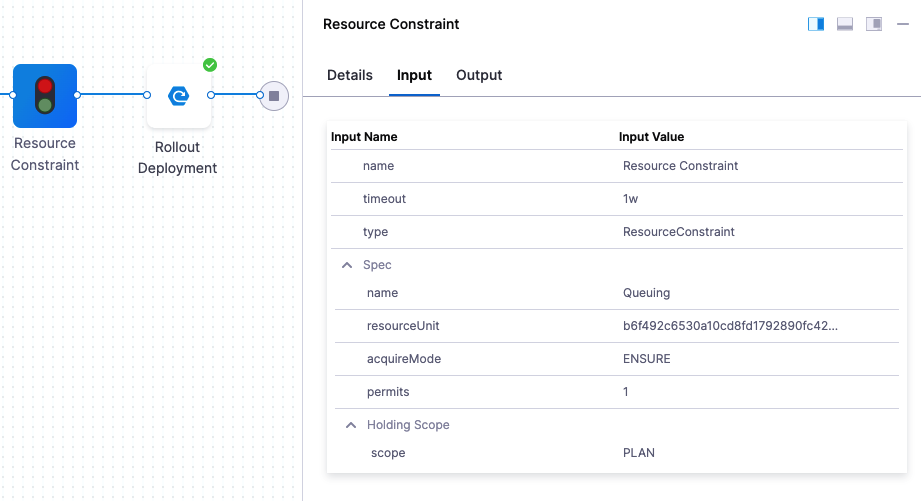Switch to floating panel layout
Viewport: 921px width, 501px height.
tap(874, 24)
